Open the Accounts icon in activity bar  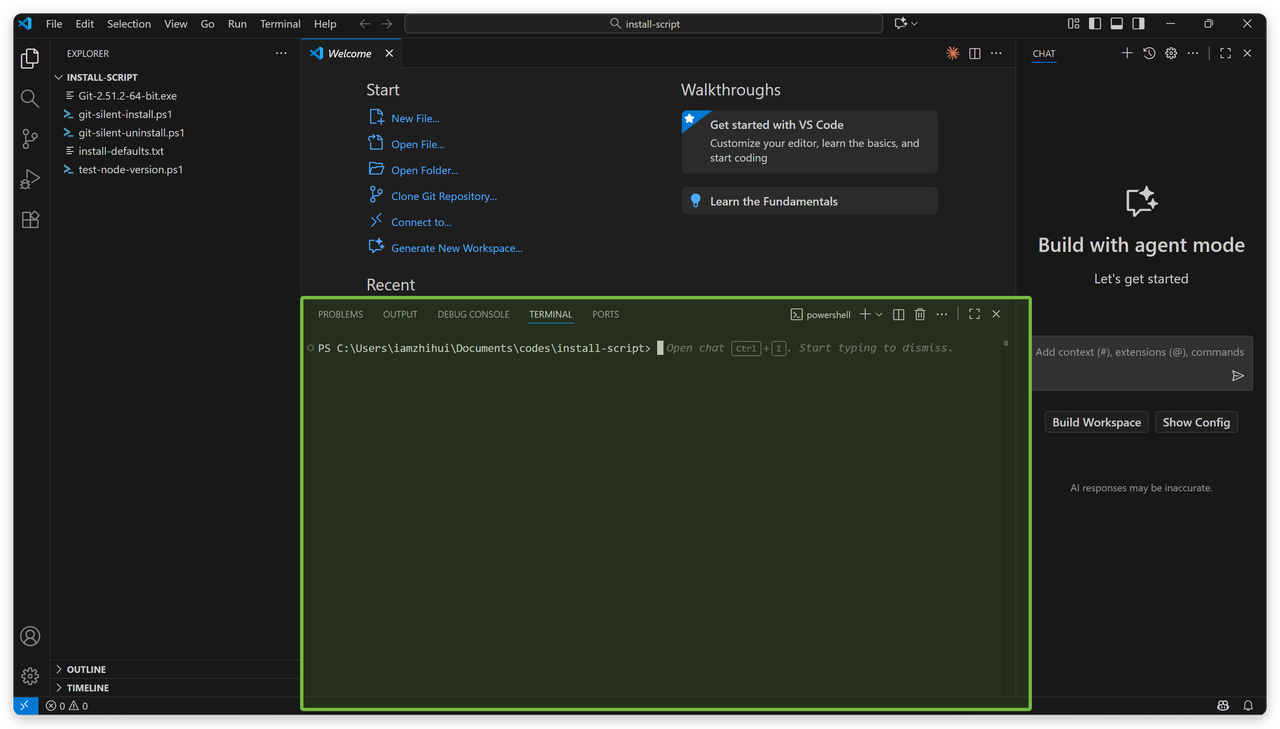coord(30,636)
